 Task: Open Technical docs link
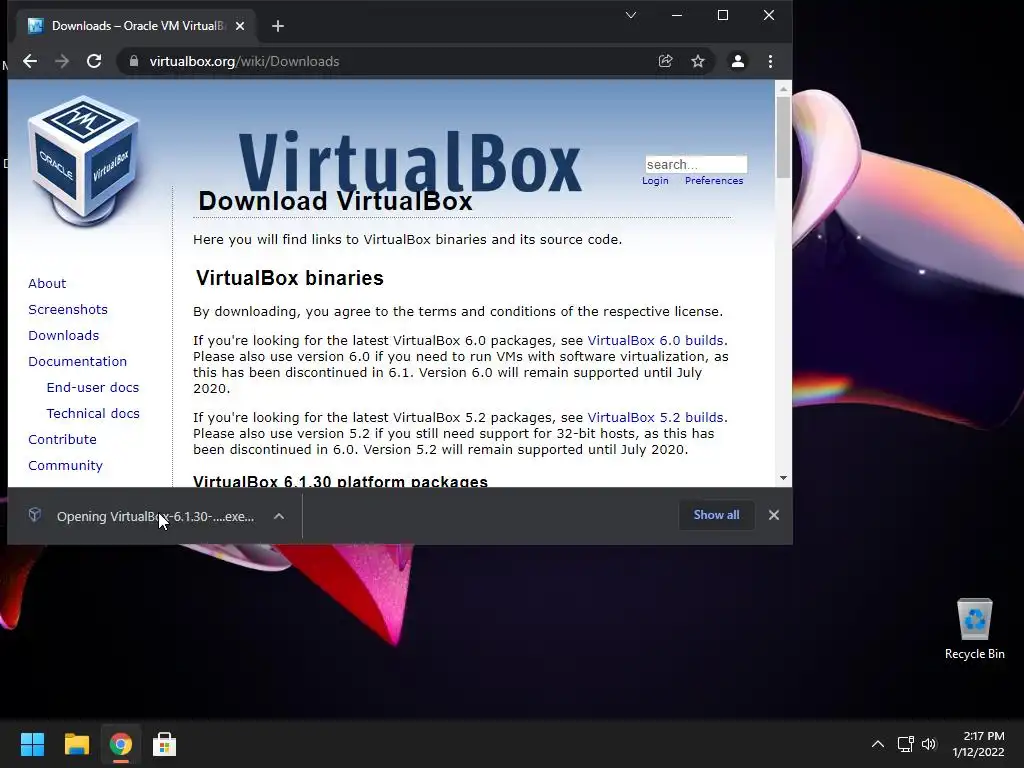tap(93, 414)
